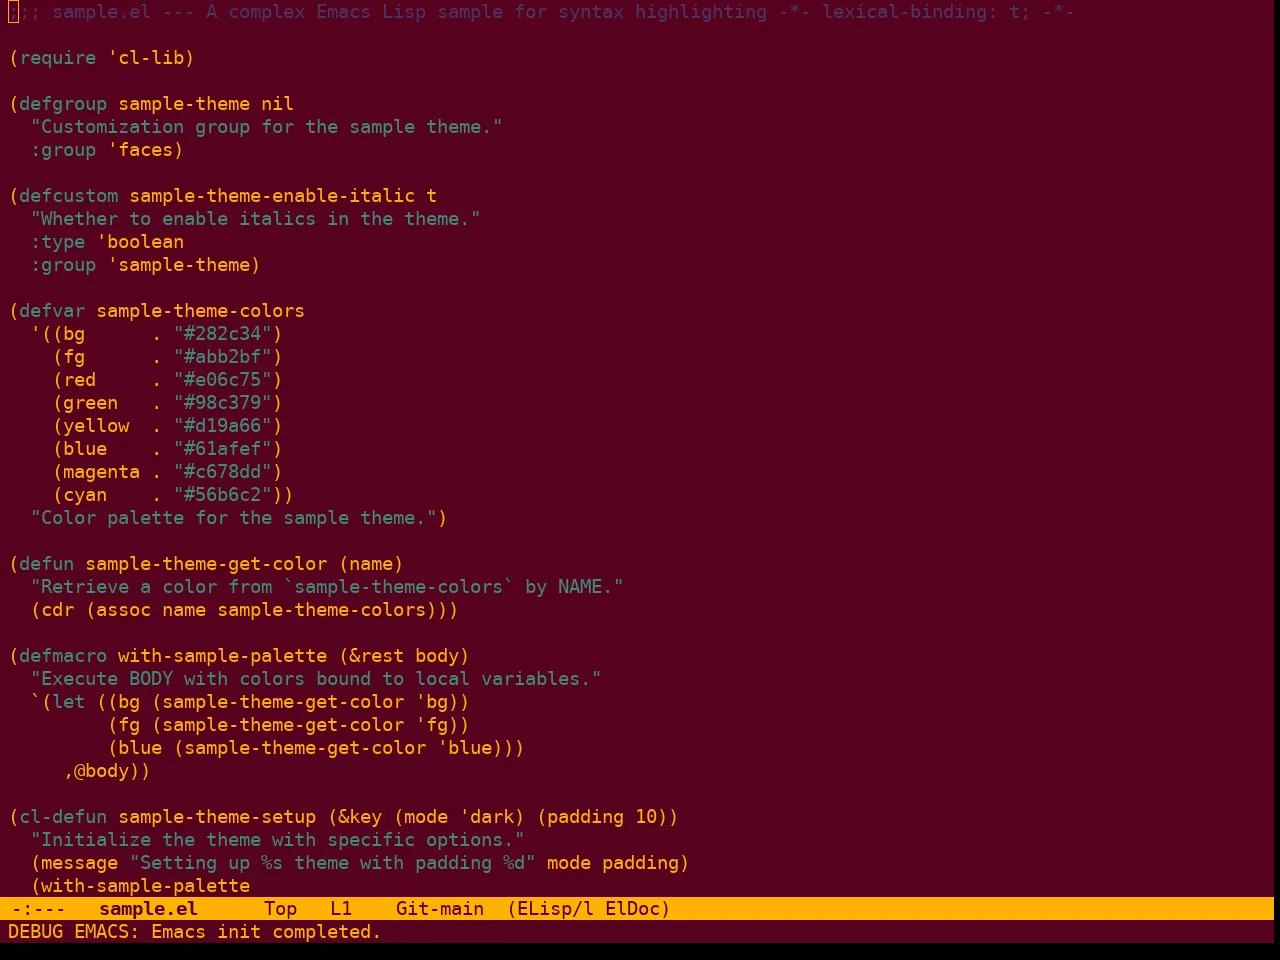1280x960 pixels.
Task: Click the "#abb2bf" color string
Action: click(223, 357)
